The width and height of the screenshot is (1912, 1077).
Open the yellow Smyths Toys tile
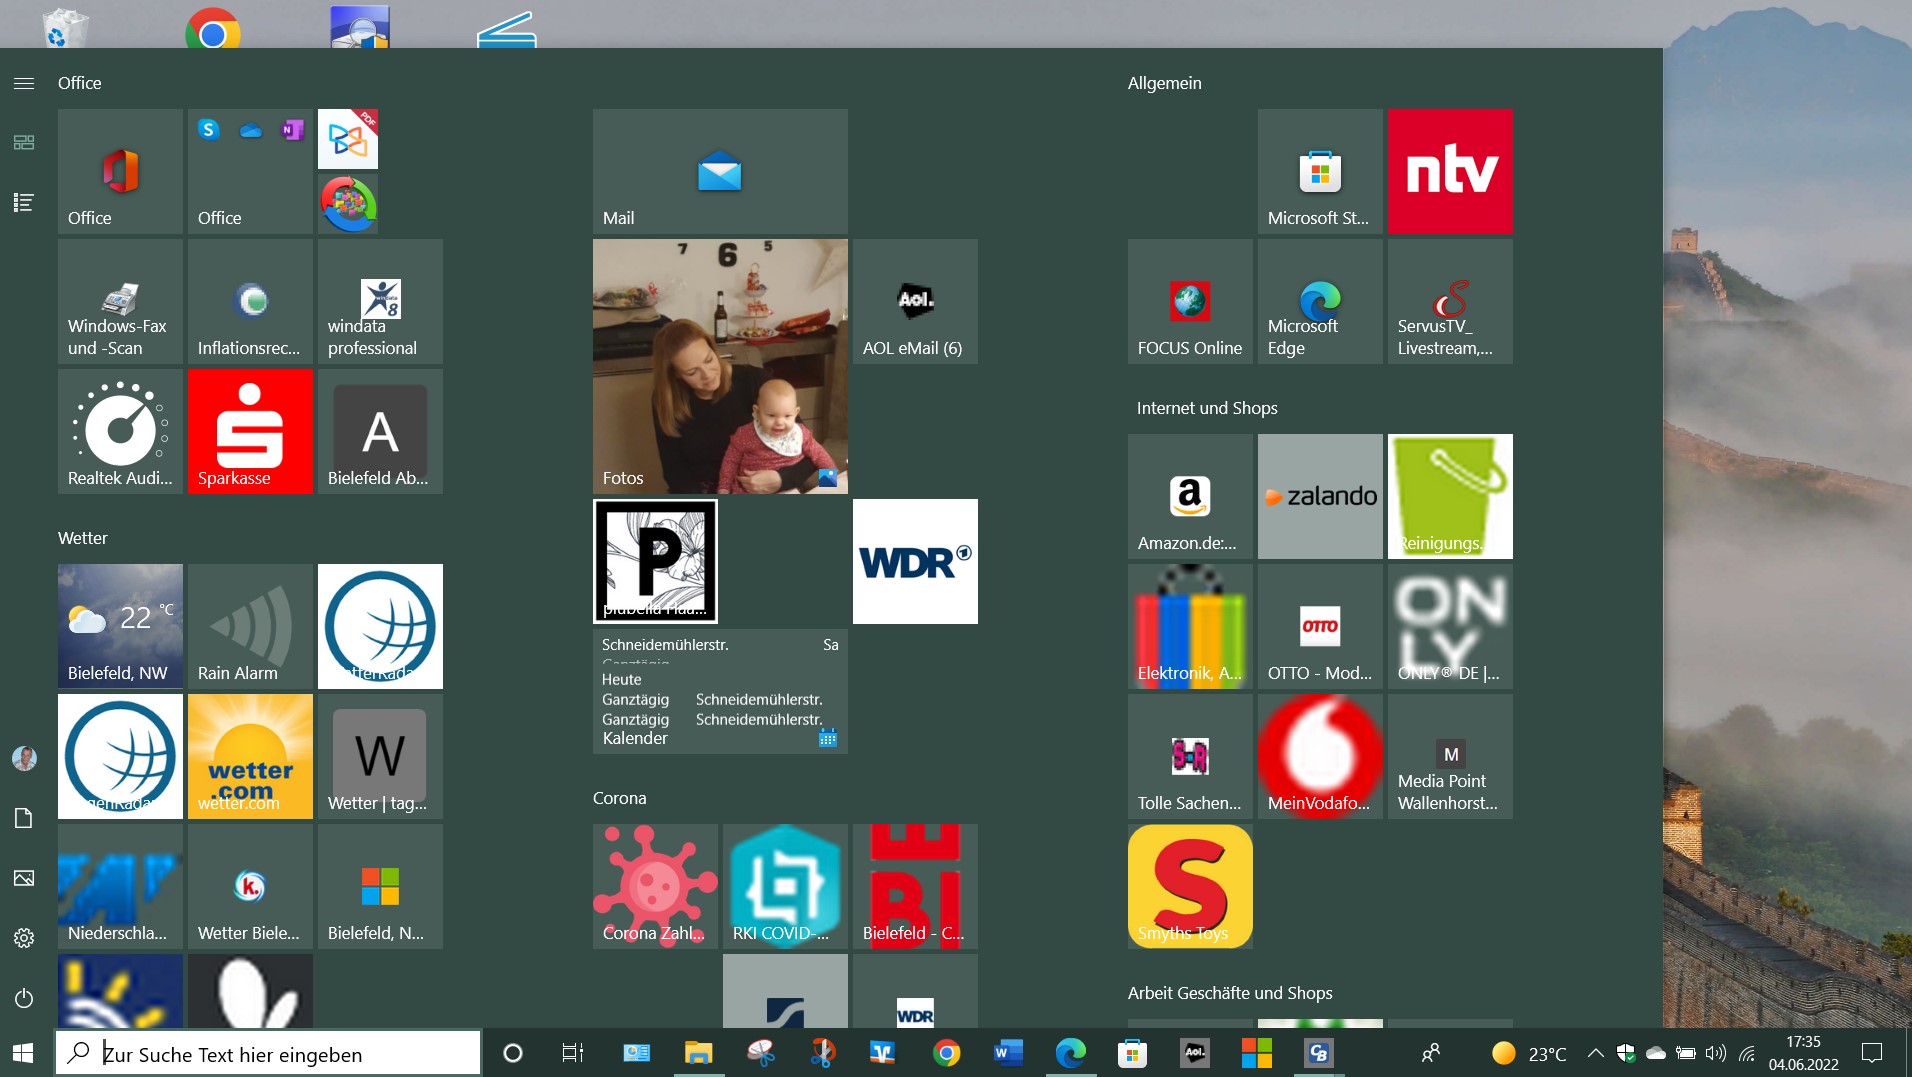coord(1190,886)
